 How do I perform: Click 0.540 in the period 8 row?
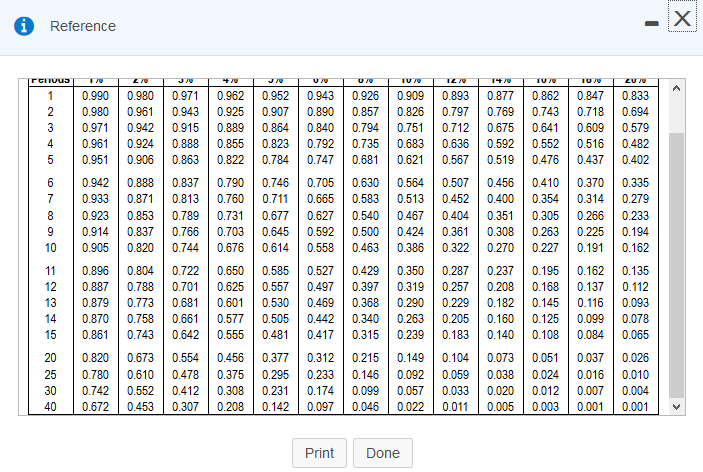tap(365, 216)
